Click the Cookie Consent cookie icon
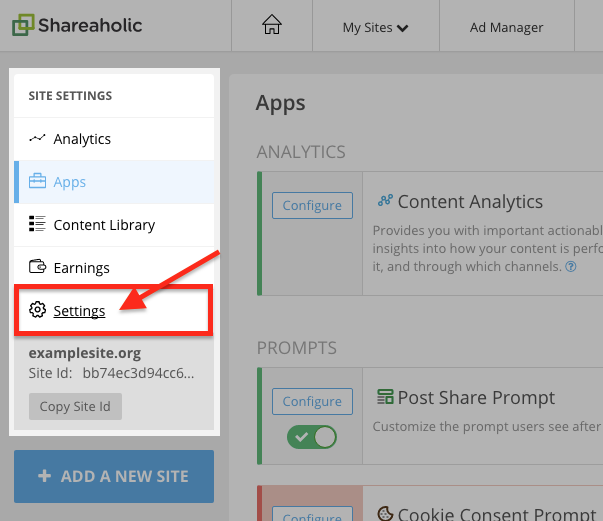This screenshot has height=521, width=603. [385, 514]
